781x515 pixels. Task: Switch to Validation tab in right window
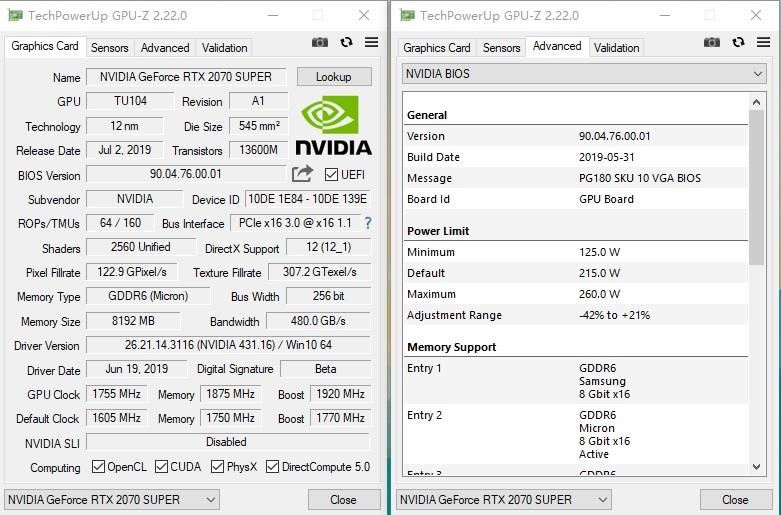click(616, 48)
